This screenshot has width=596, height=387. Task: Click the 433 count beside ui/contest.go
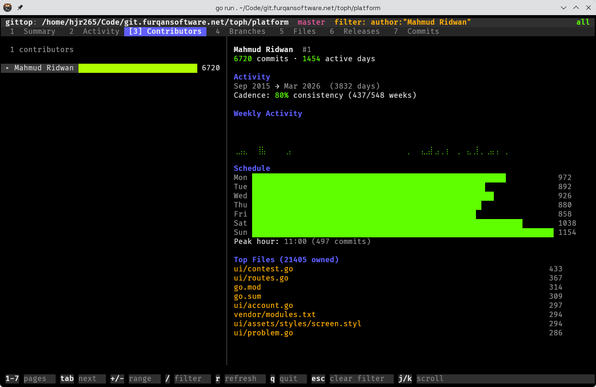tap(556, 269)
